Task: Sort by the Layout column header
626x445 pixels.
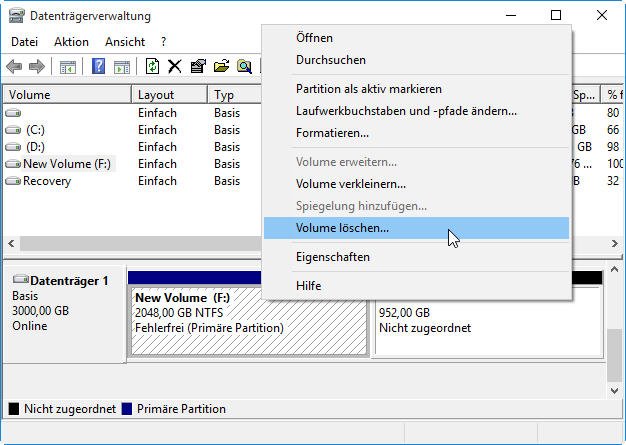Action: click(169, 95)
